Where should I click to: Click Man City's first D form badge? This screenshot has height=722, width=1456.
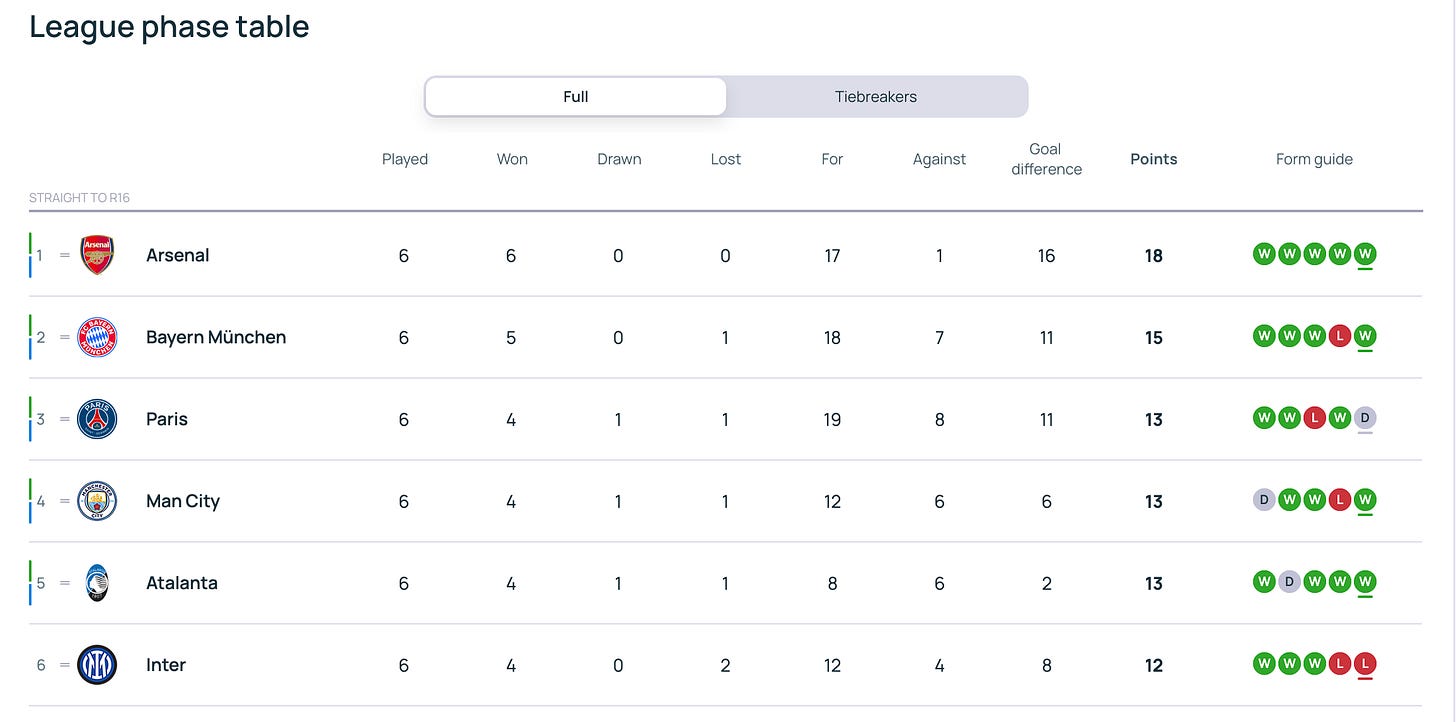point(1264,500)
